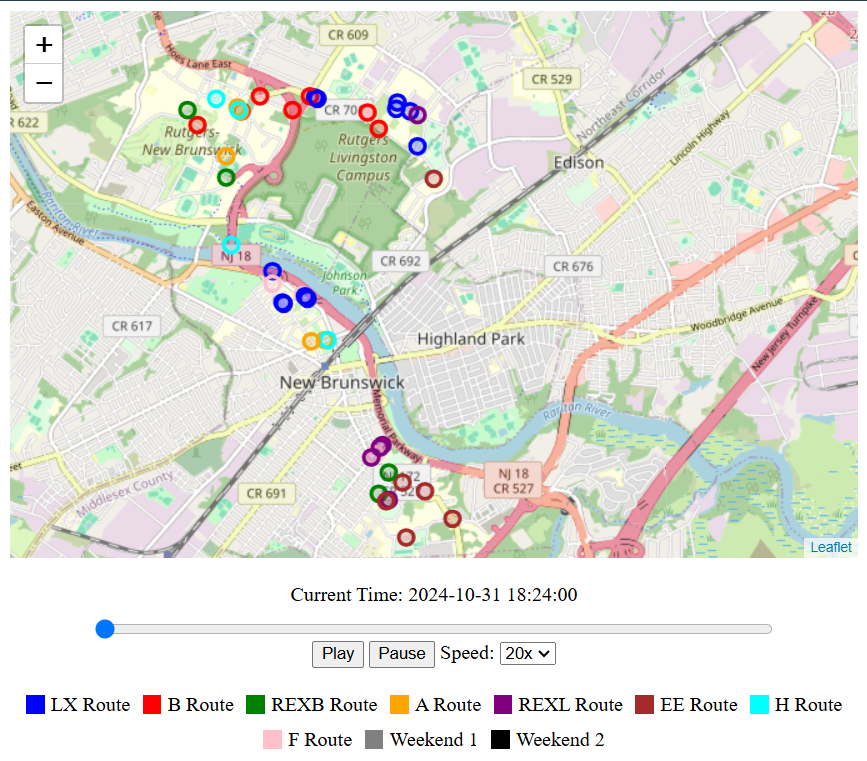Click the Play button
The image size is (867, 761).
(338, 653)
